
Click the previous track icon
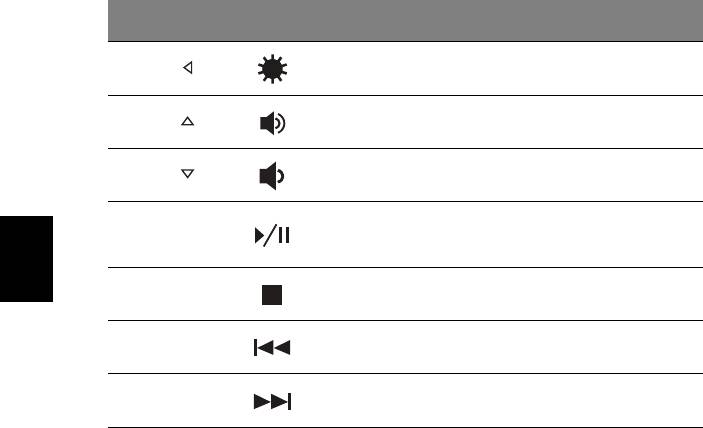[272, 350]
